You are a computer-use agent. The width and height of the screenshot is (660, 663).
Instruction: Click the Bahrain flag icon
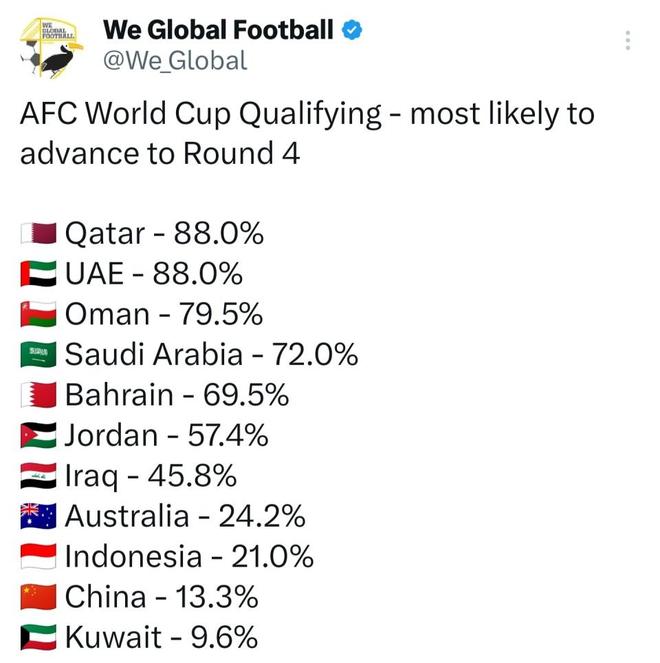tap(40, 396)
